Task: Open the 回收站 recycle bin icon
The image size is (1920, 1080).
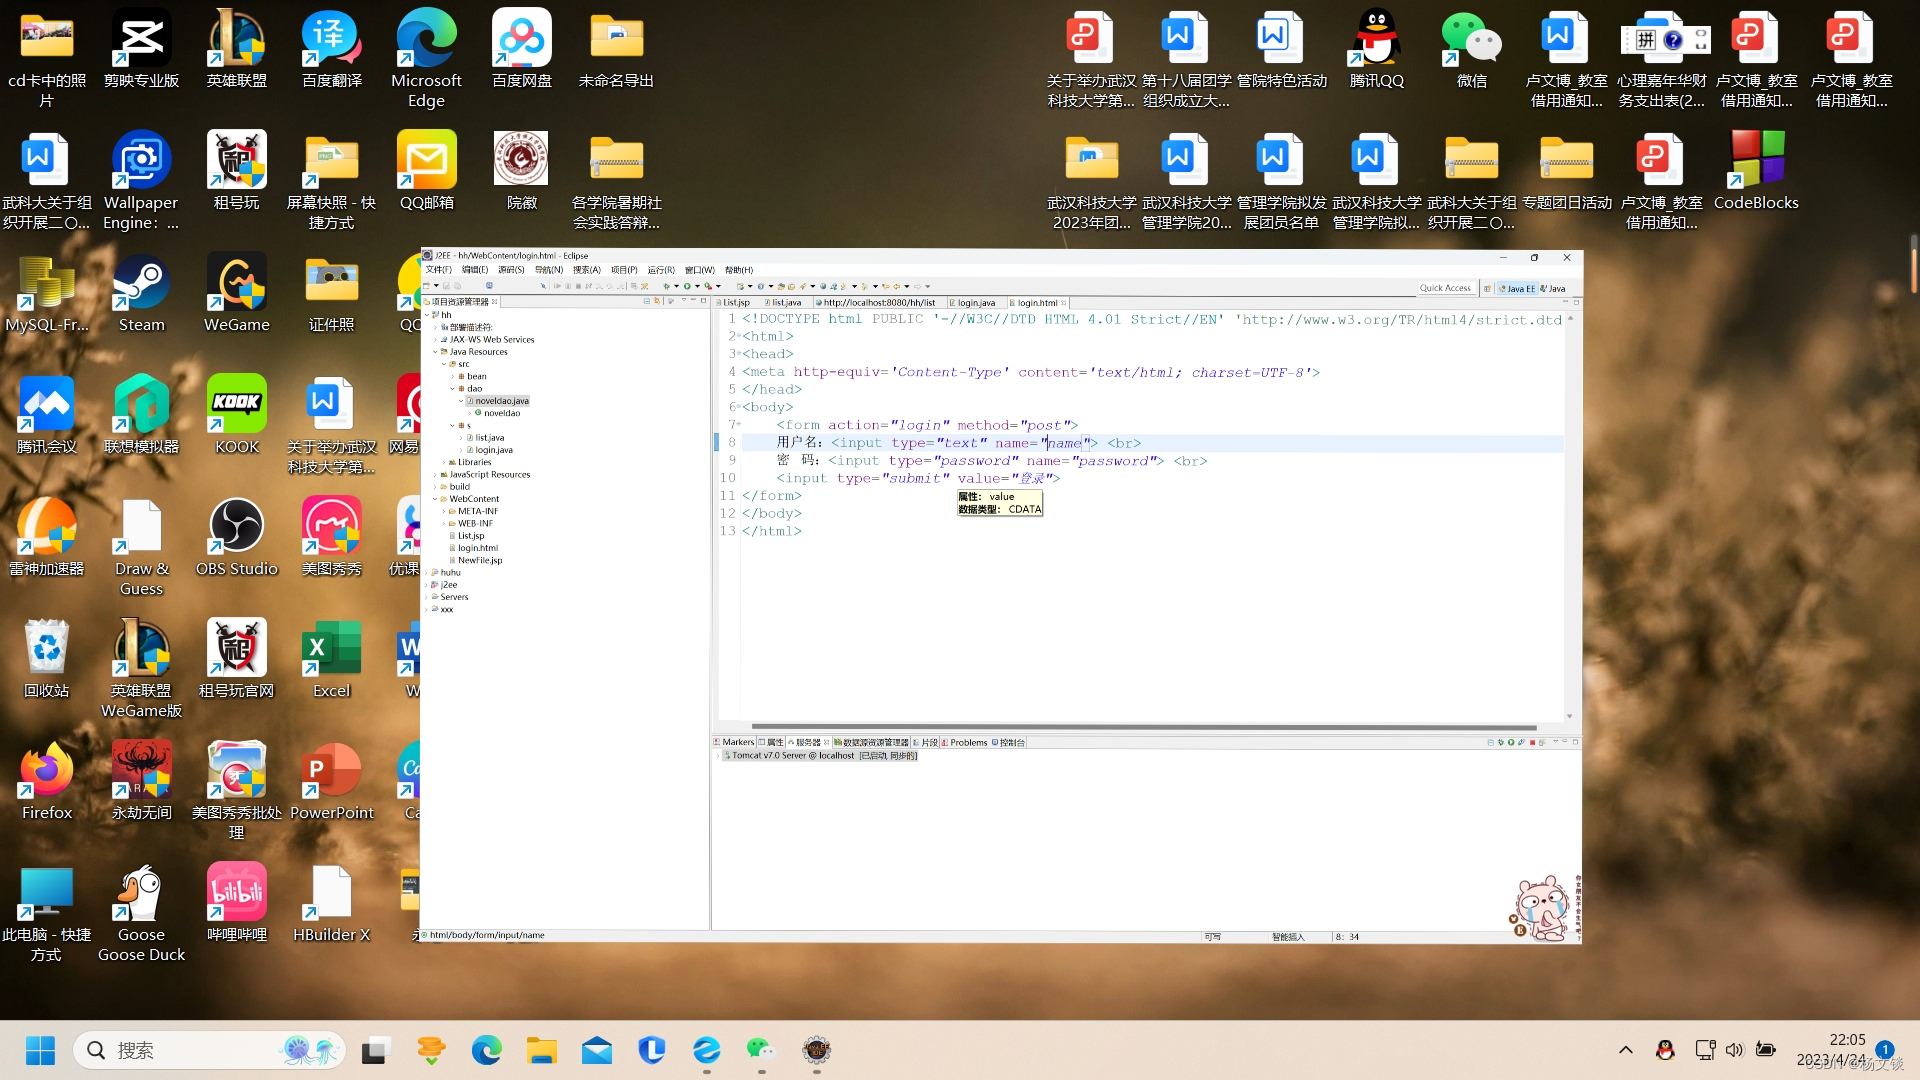Action: pyautogui.click(x=47, y=660)
